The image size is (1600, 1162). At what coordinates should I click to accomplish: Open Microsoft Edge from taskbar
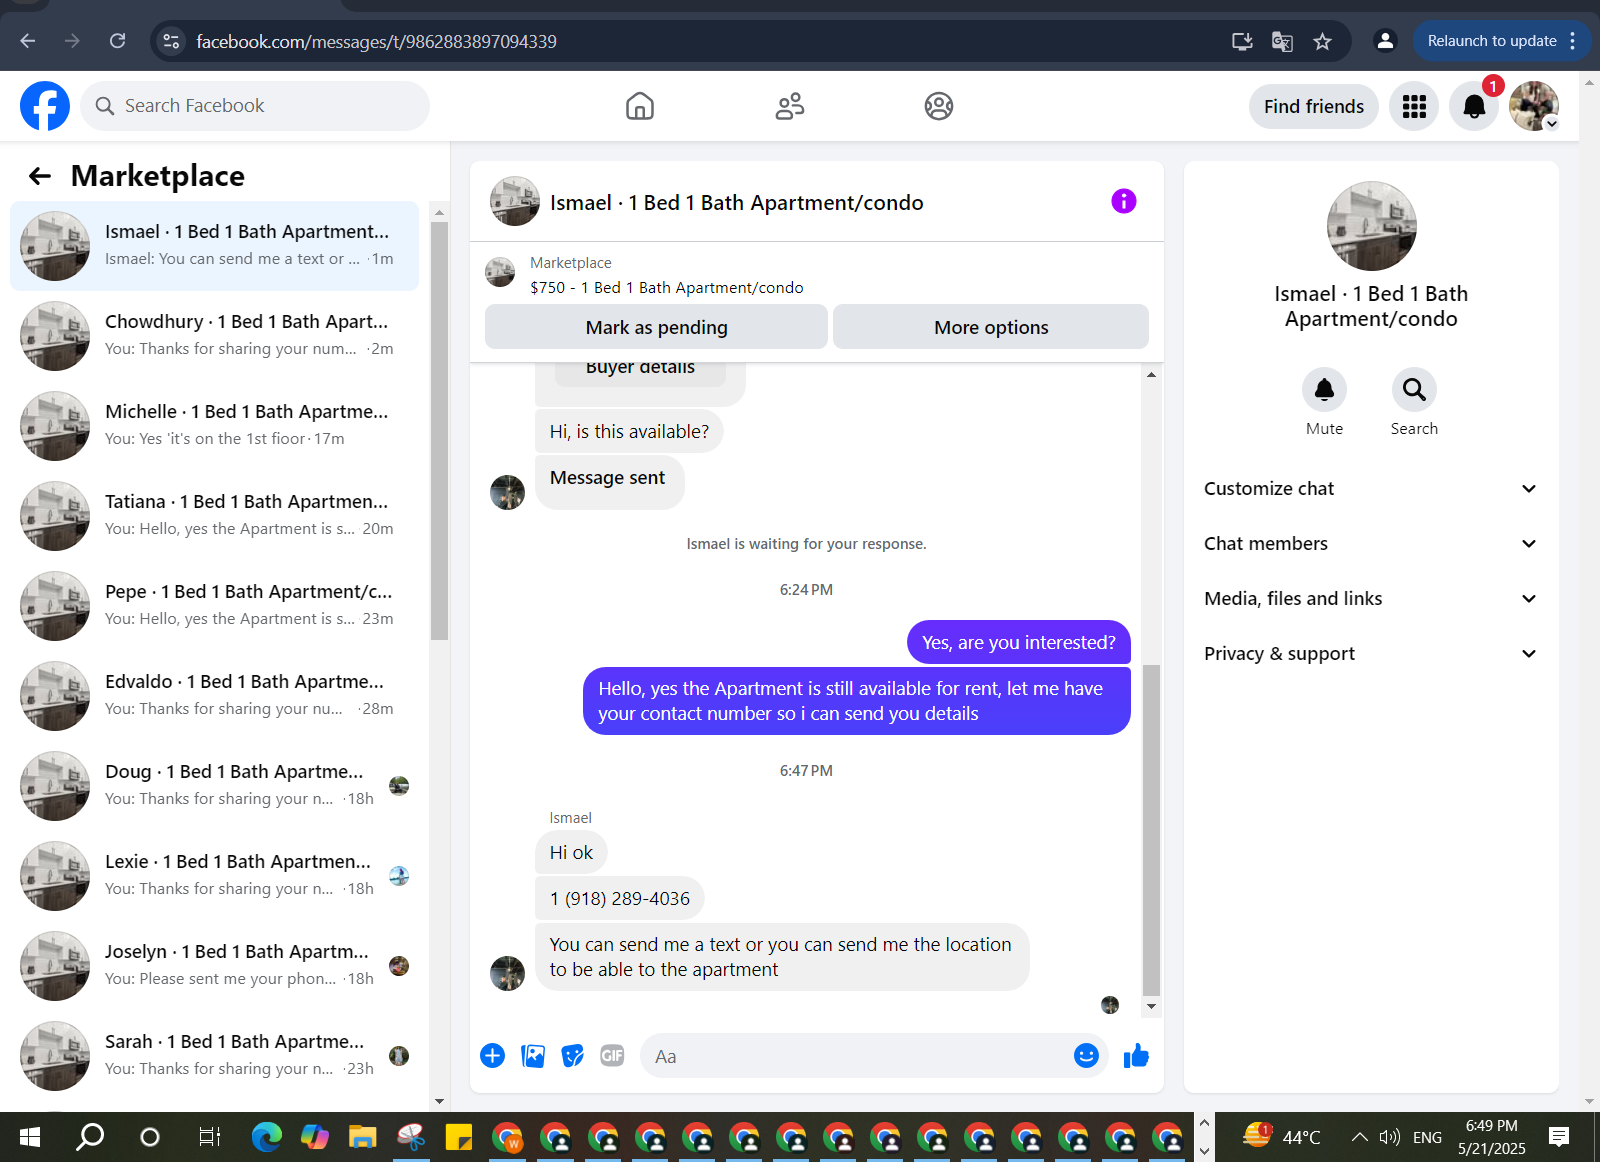pyautogui.click(x=266, y=1137)
